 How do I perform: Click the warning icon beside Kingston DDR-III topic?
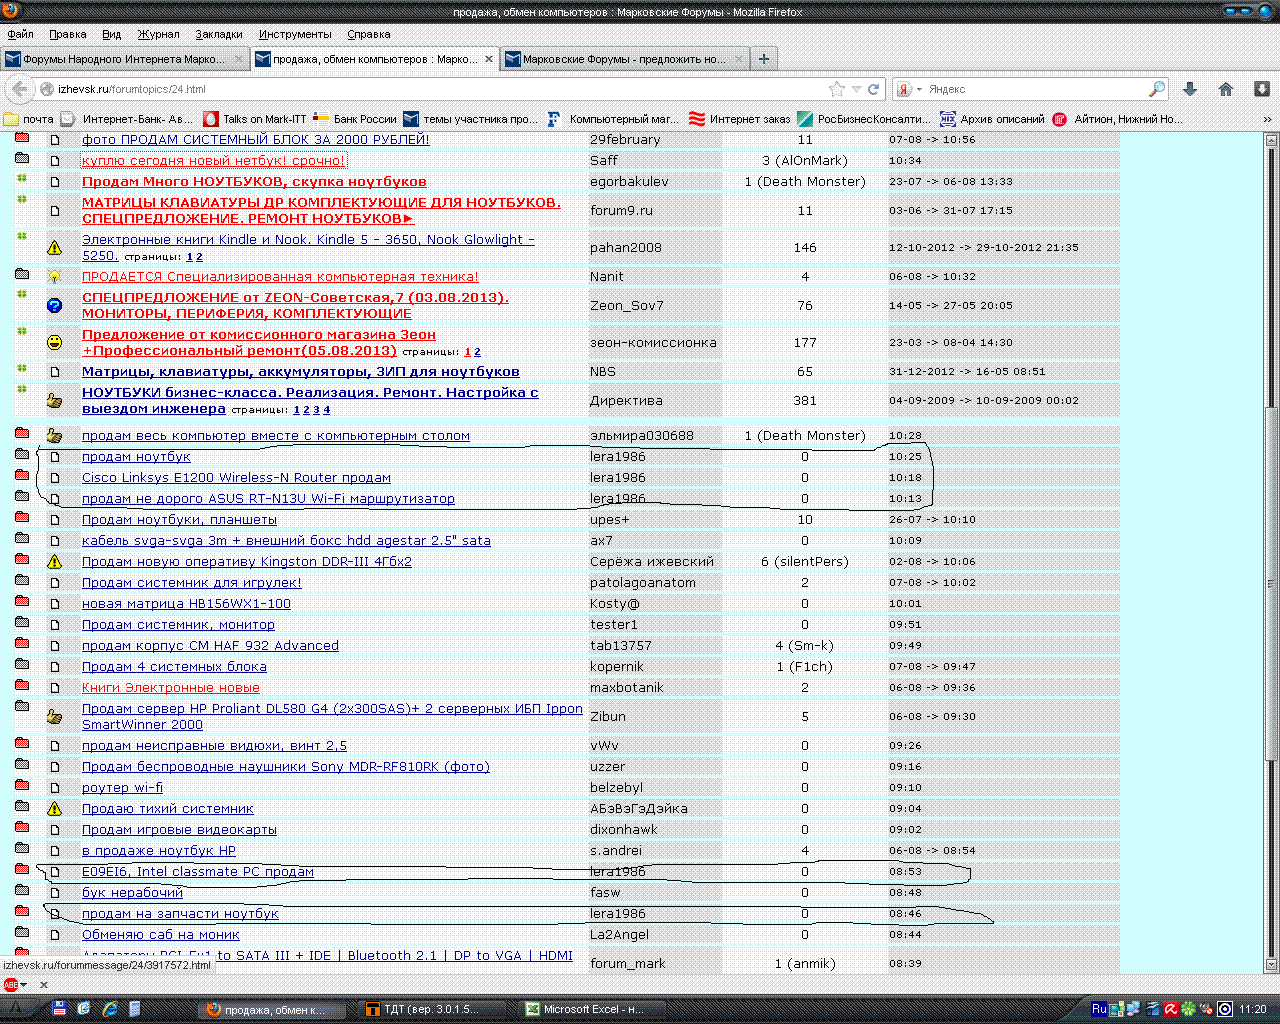coord(55,561)
